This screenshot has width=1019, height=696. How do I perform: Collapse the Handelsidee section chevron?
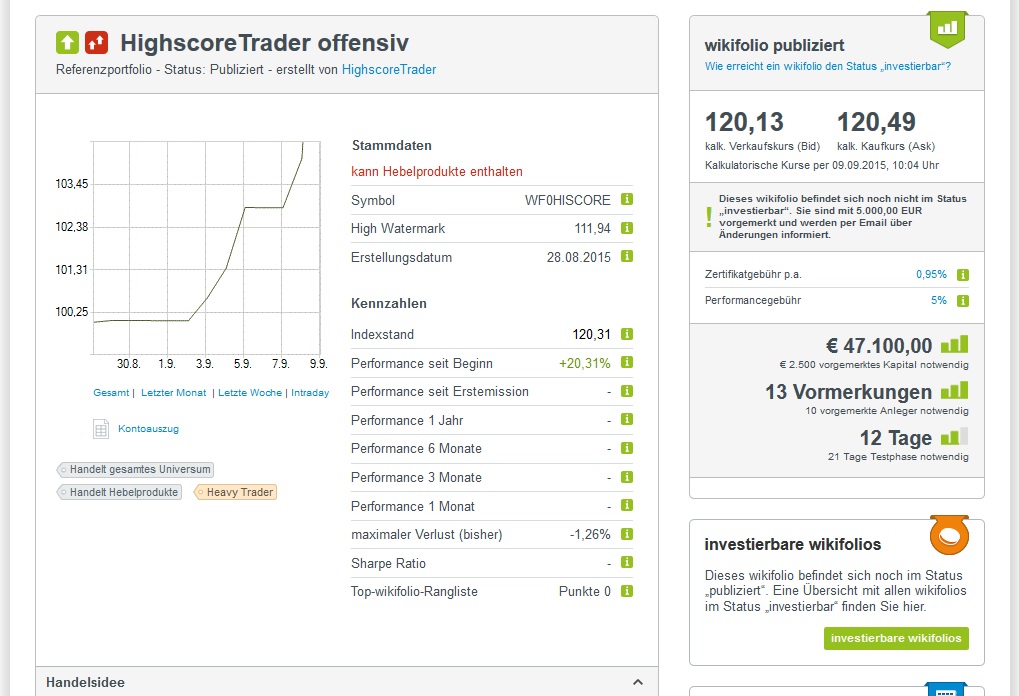point(638,682)
